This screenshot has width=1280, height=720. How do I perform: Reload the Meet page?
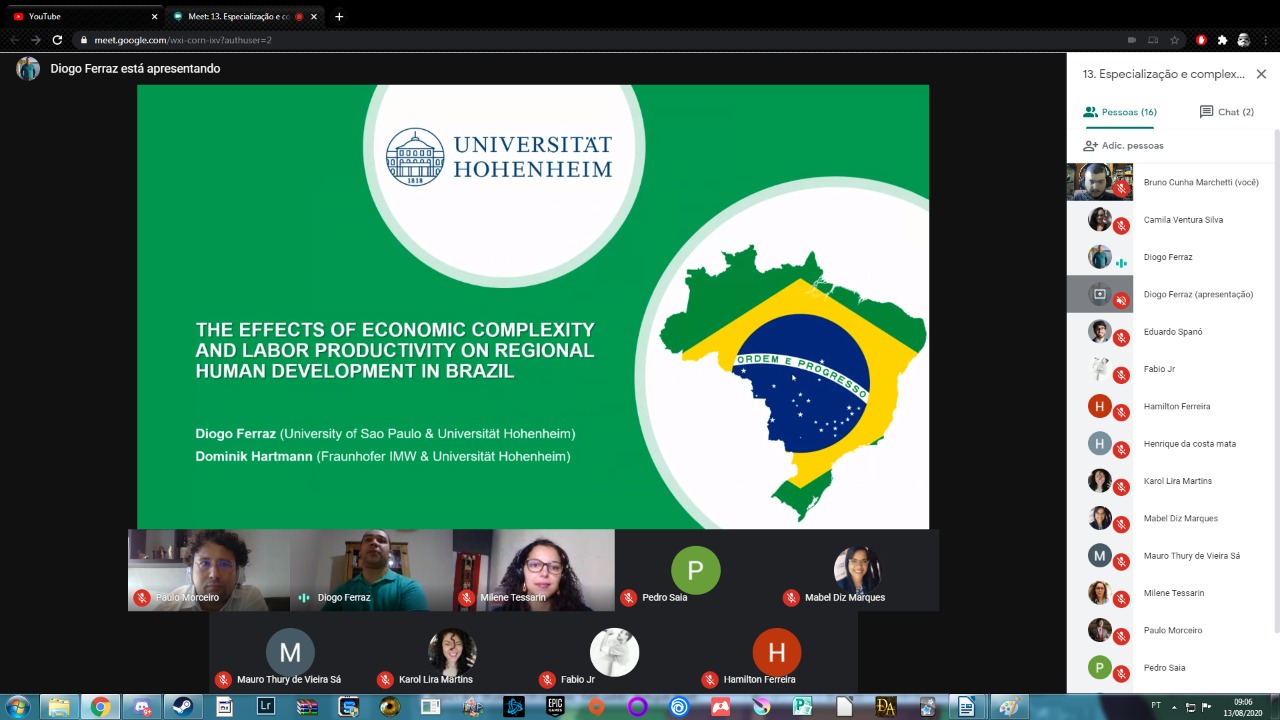point(57,40)
